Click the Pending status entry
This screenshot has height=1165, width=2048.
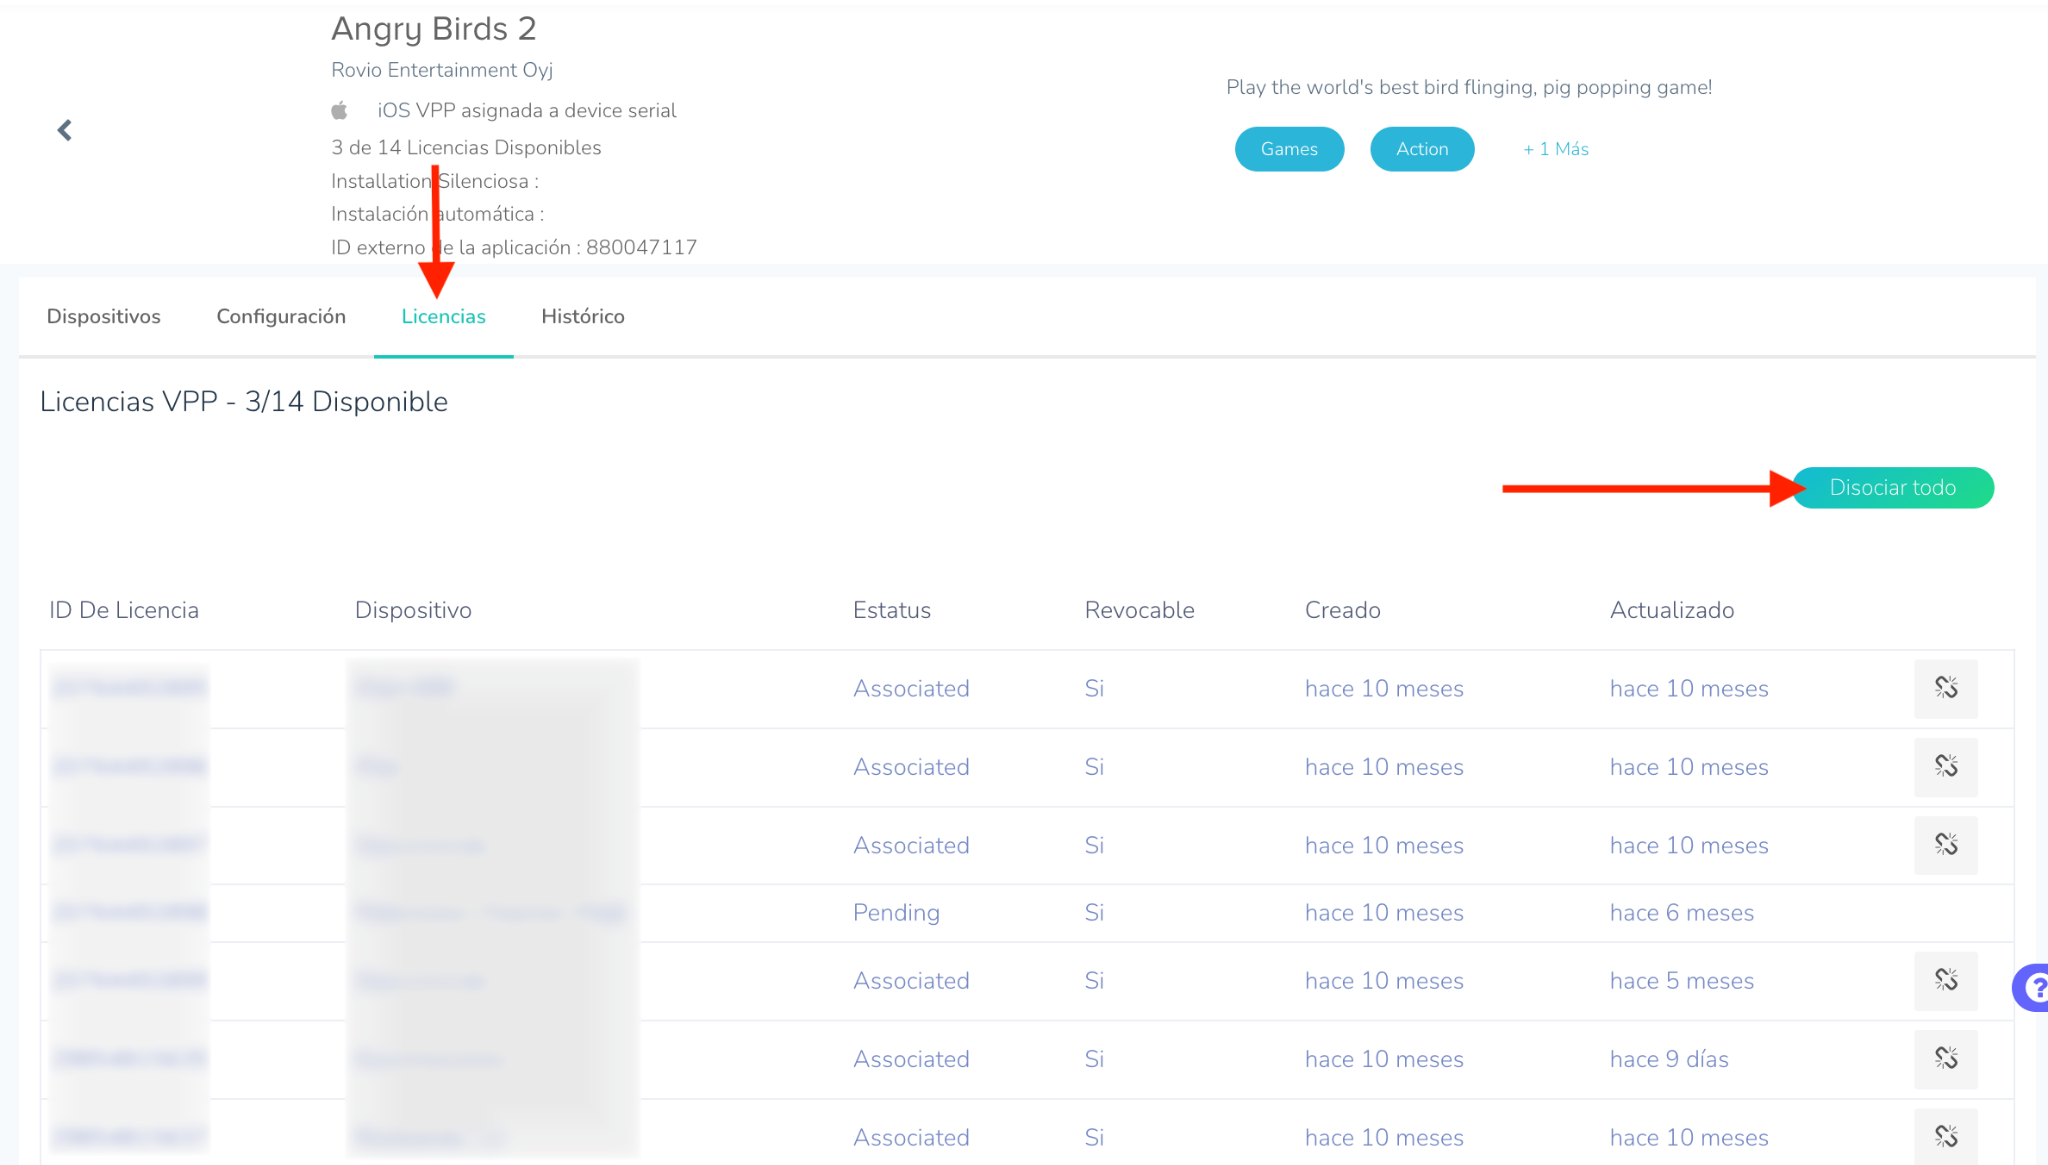click(896, 912)
